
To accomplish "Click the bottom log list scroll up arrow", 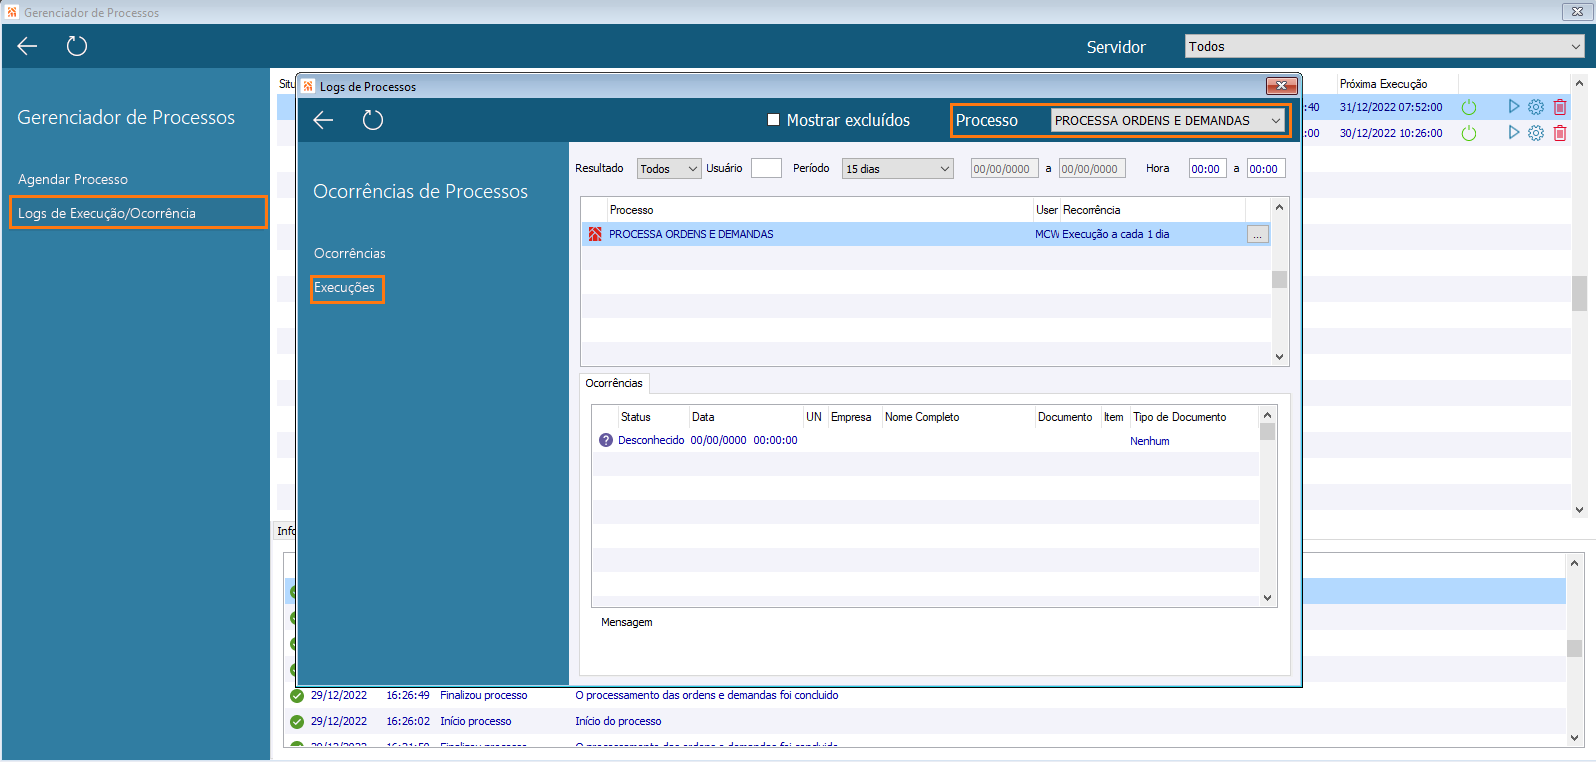I will 1574,563.
